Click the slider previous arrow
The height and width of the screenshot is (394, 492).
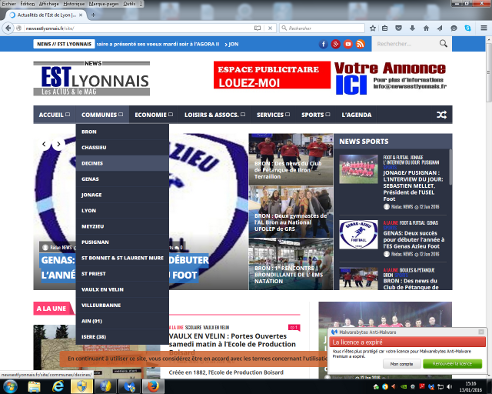tap(44, 144)
